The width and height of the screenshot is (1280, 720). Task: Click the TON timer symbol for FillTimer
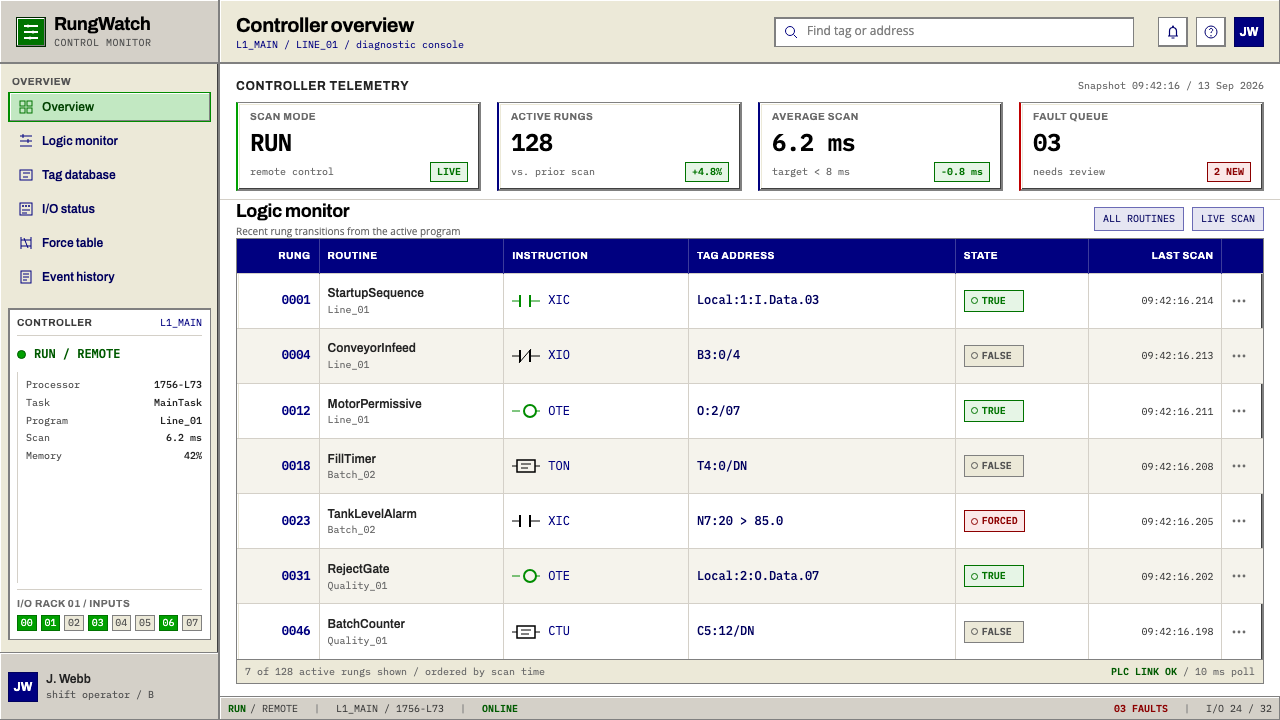click(526, 466)
